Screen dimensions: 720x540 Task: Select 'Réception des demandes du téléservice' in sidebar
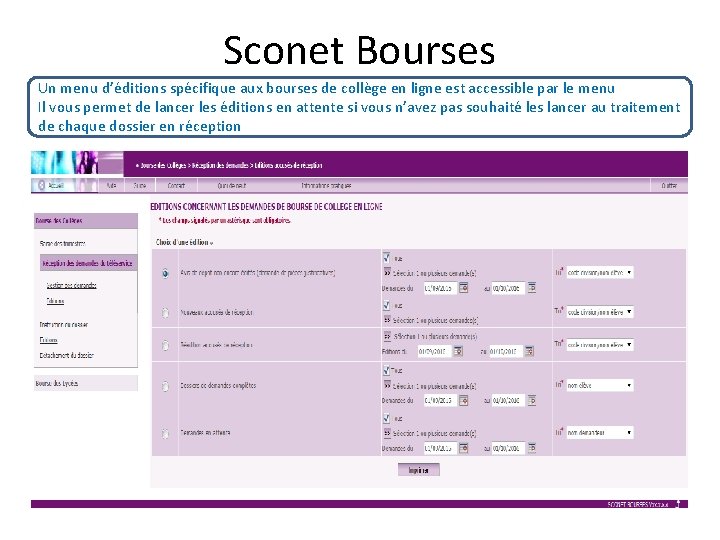click(88, 263)
